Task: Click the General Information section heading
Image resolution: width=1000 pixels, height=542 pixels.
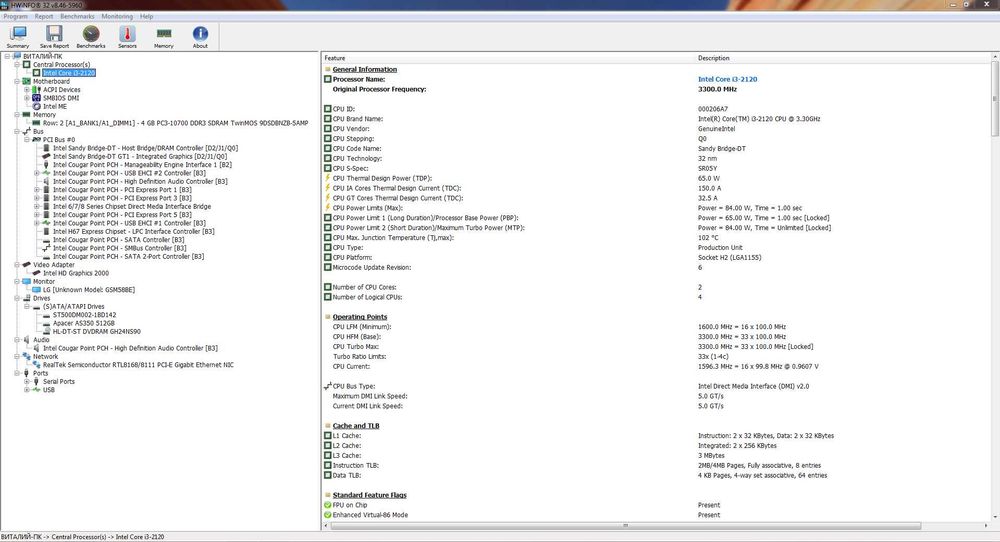Action: (x=365, y=70)
